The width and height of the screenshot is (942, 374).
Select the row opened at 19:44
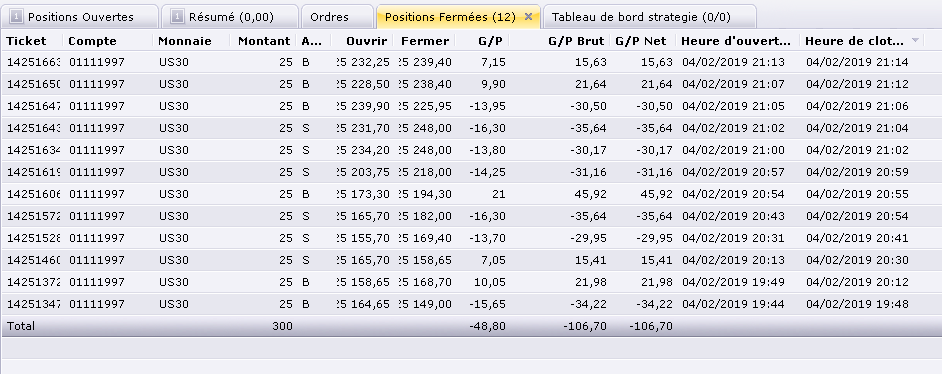(471, 304)
